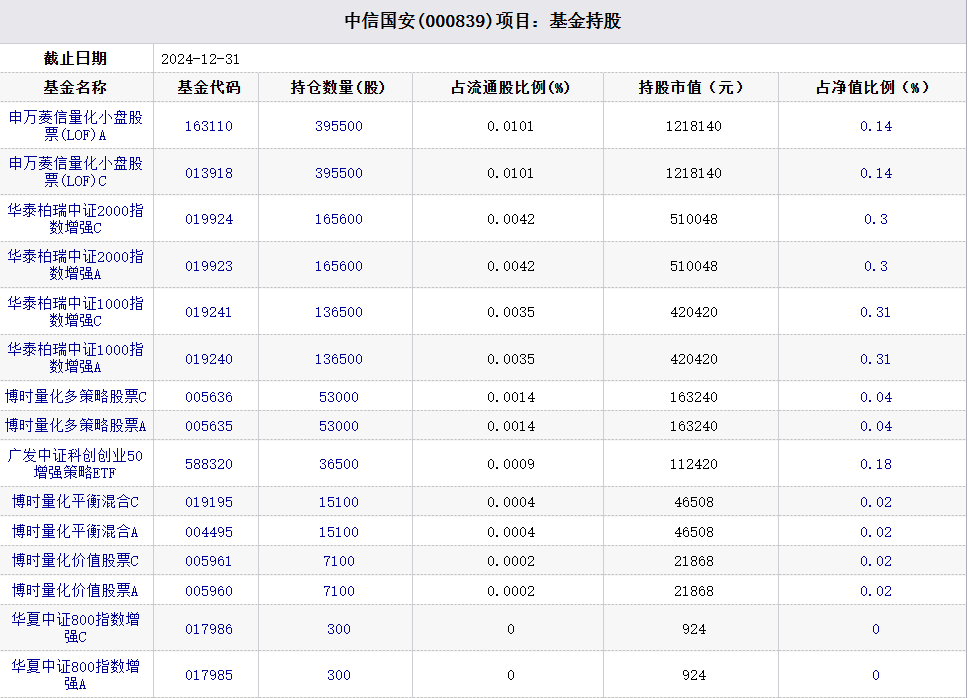This screenshot has height=698, width=968.
Task: Click holding quantity 300 for fund 017986
Action: [338, 629]
